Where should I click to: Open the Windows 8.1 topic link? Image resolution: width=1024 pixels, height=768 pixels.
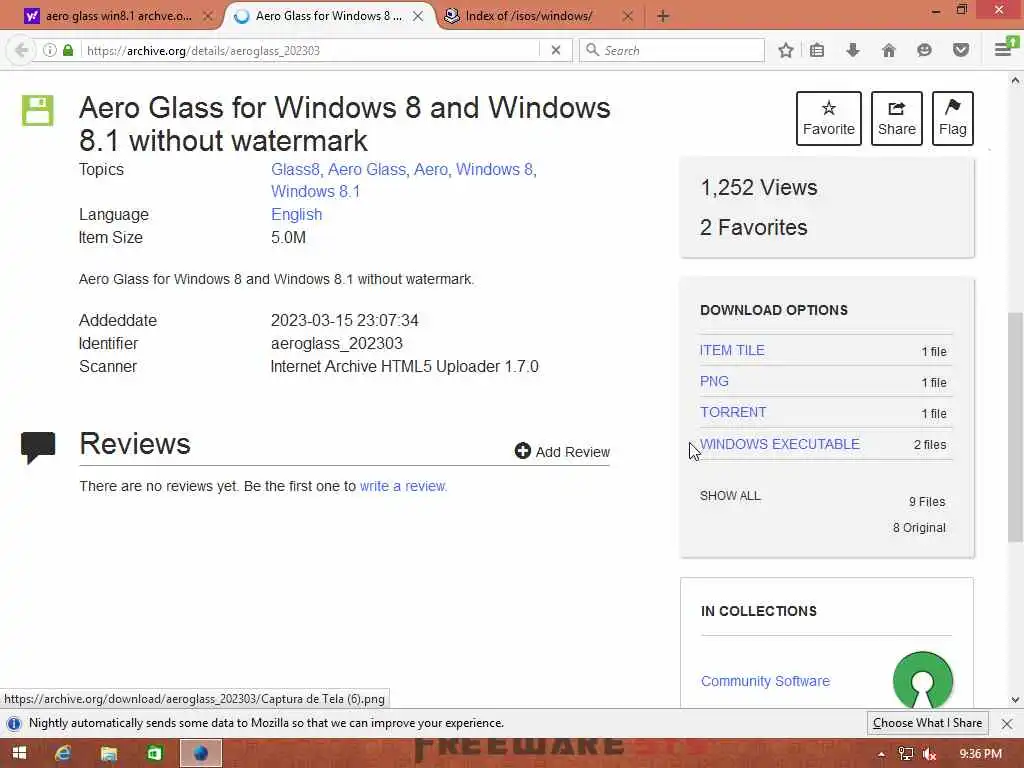pyautogui.click(x=315, y=191)
